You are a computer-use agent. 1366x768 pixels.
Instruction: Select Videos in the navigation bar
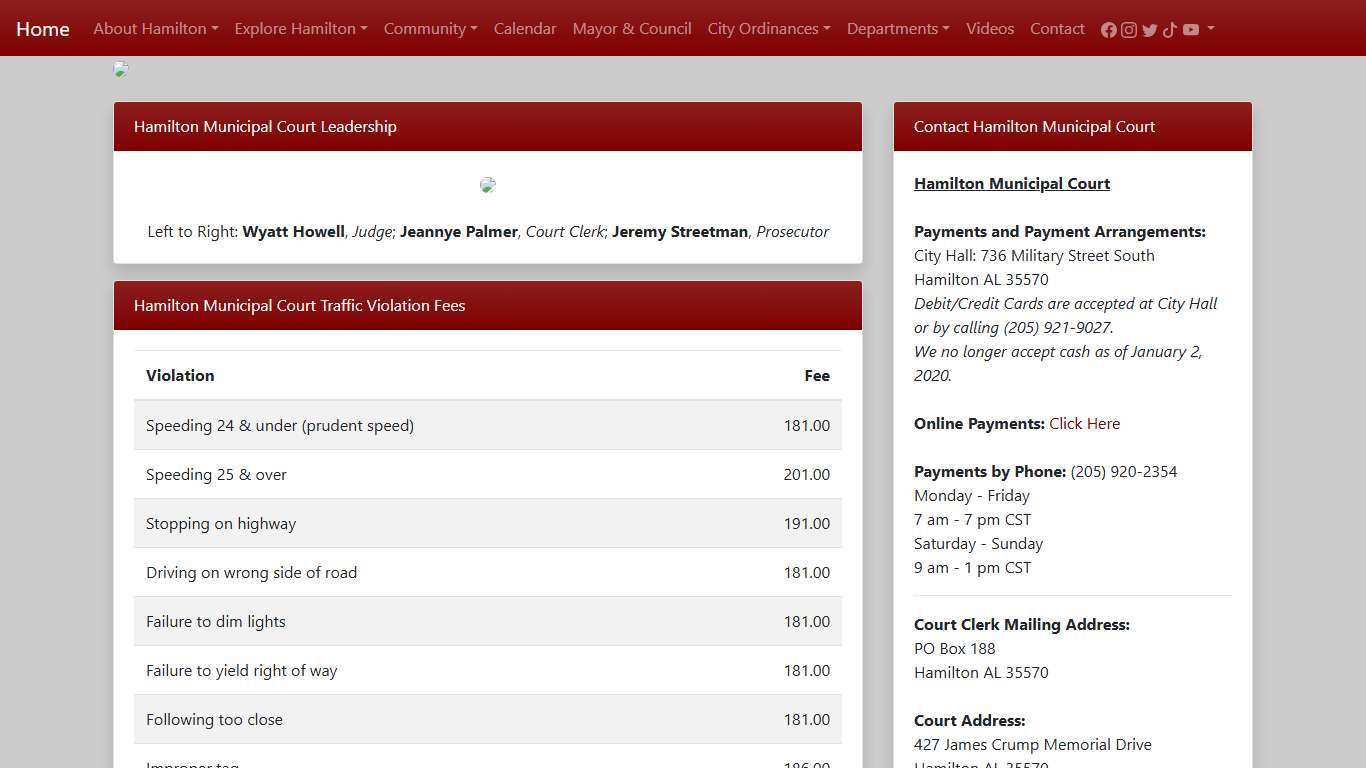click(990, 29)
